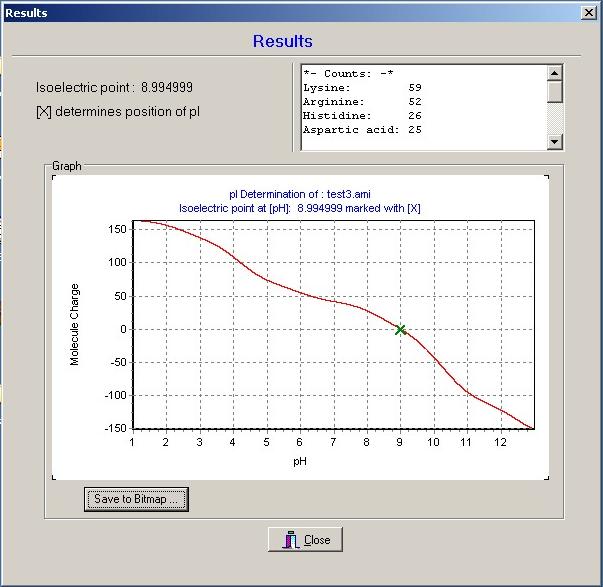Select the Histidine: 26 row

362,115
